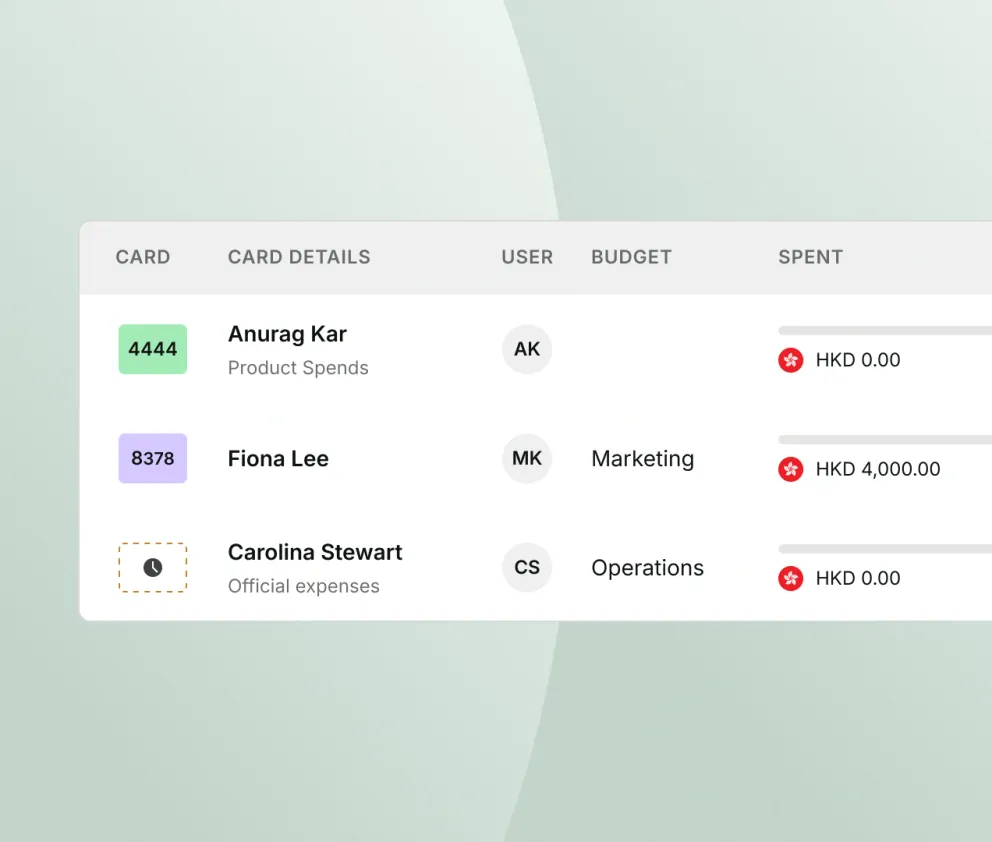Image resolution: width=992 pixels, height=842 pixels.
Task: Sort by the SPENT column header
Action: click(810, 257)
